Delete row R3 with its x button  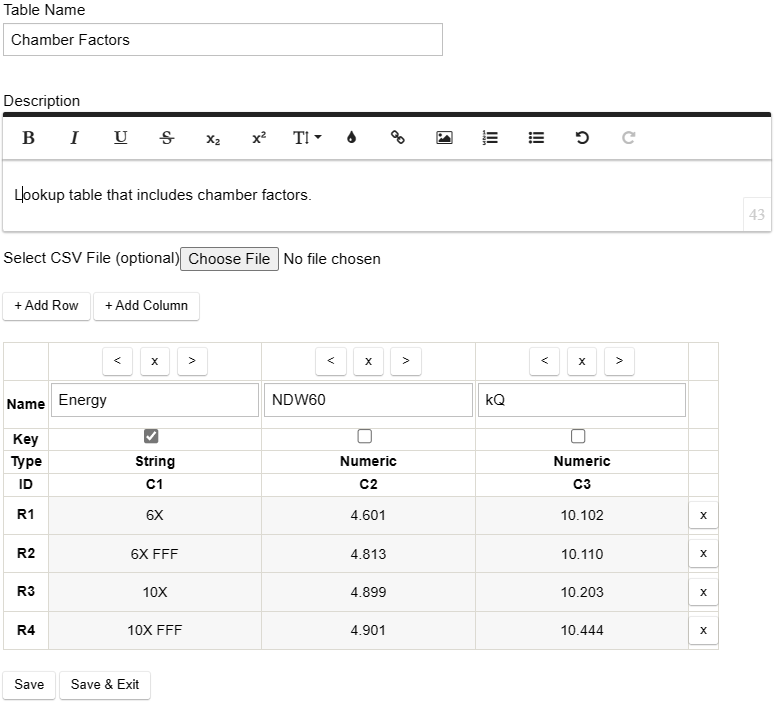pyautogui.click(x=703, y=592)
